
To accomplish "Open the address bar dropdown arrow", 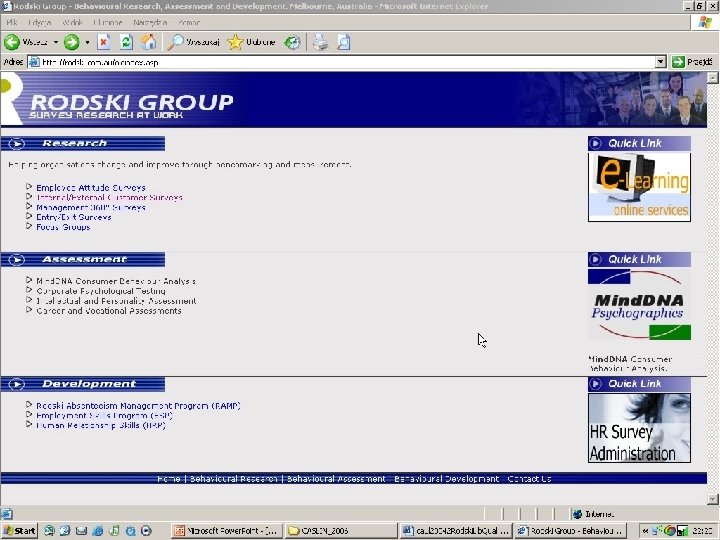I will [x=660, y=62].
